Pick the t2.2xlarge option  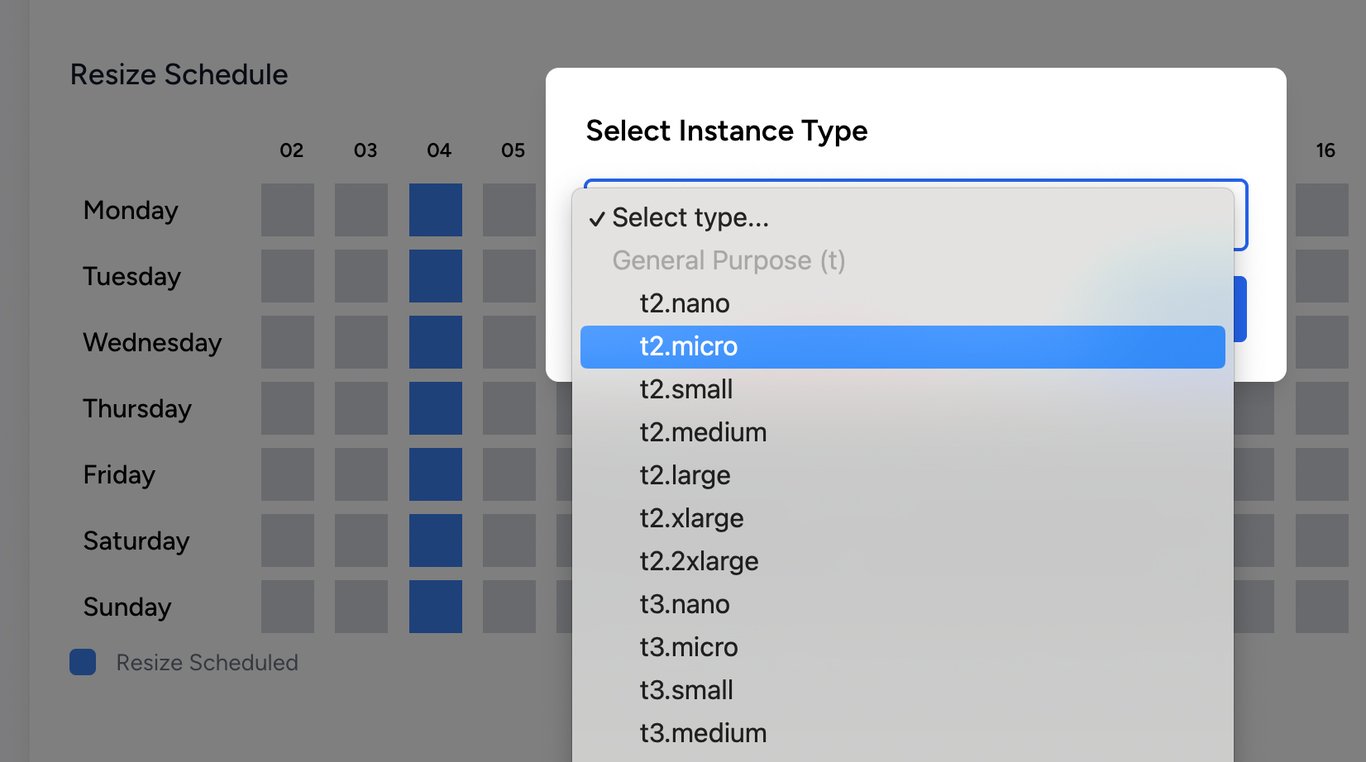point(699,561)
